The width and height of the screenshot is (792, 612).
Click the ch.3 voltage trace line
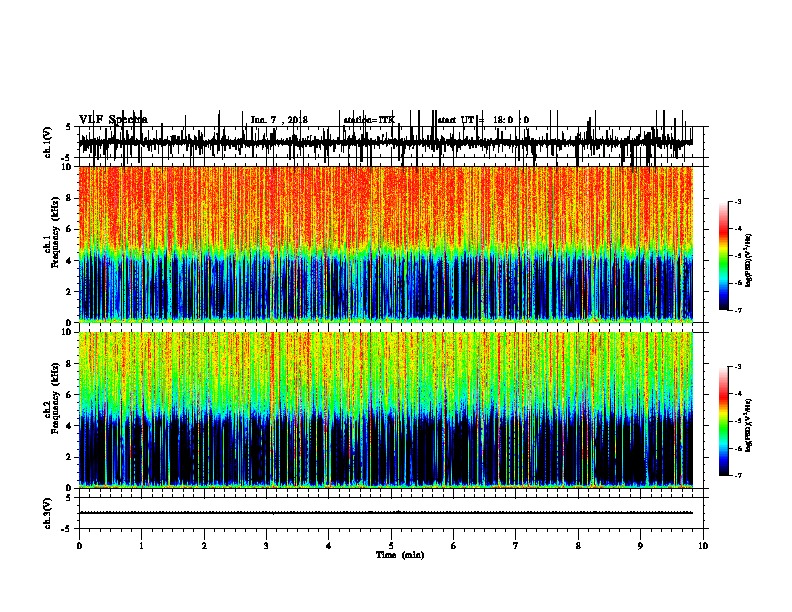pos(386,513)
